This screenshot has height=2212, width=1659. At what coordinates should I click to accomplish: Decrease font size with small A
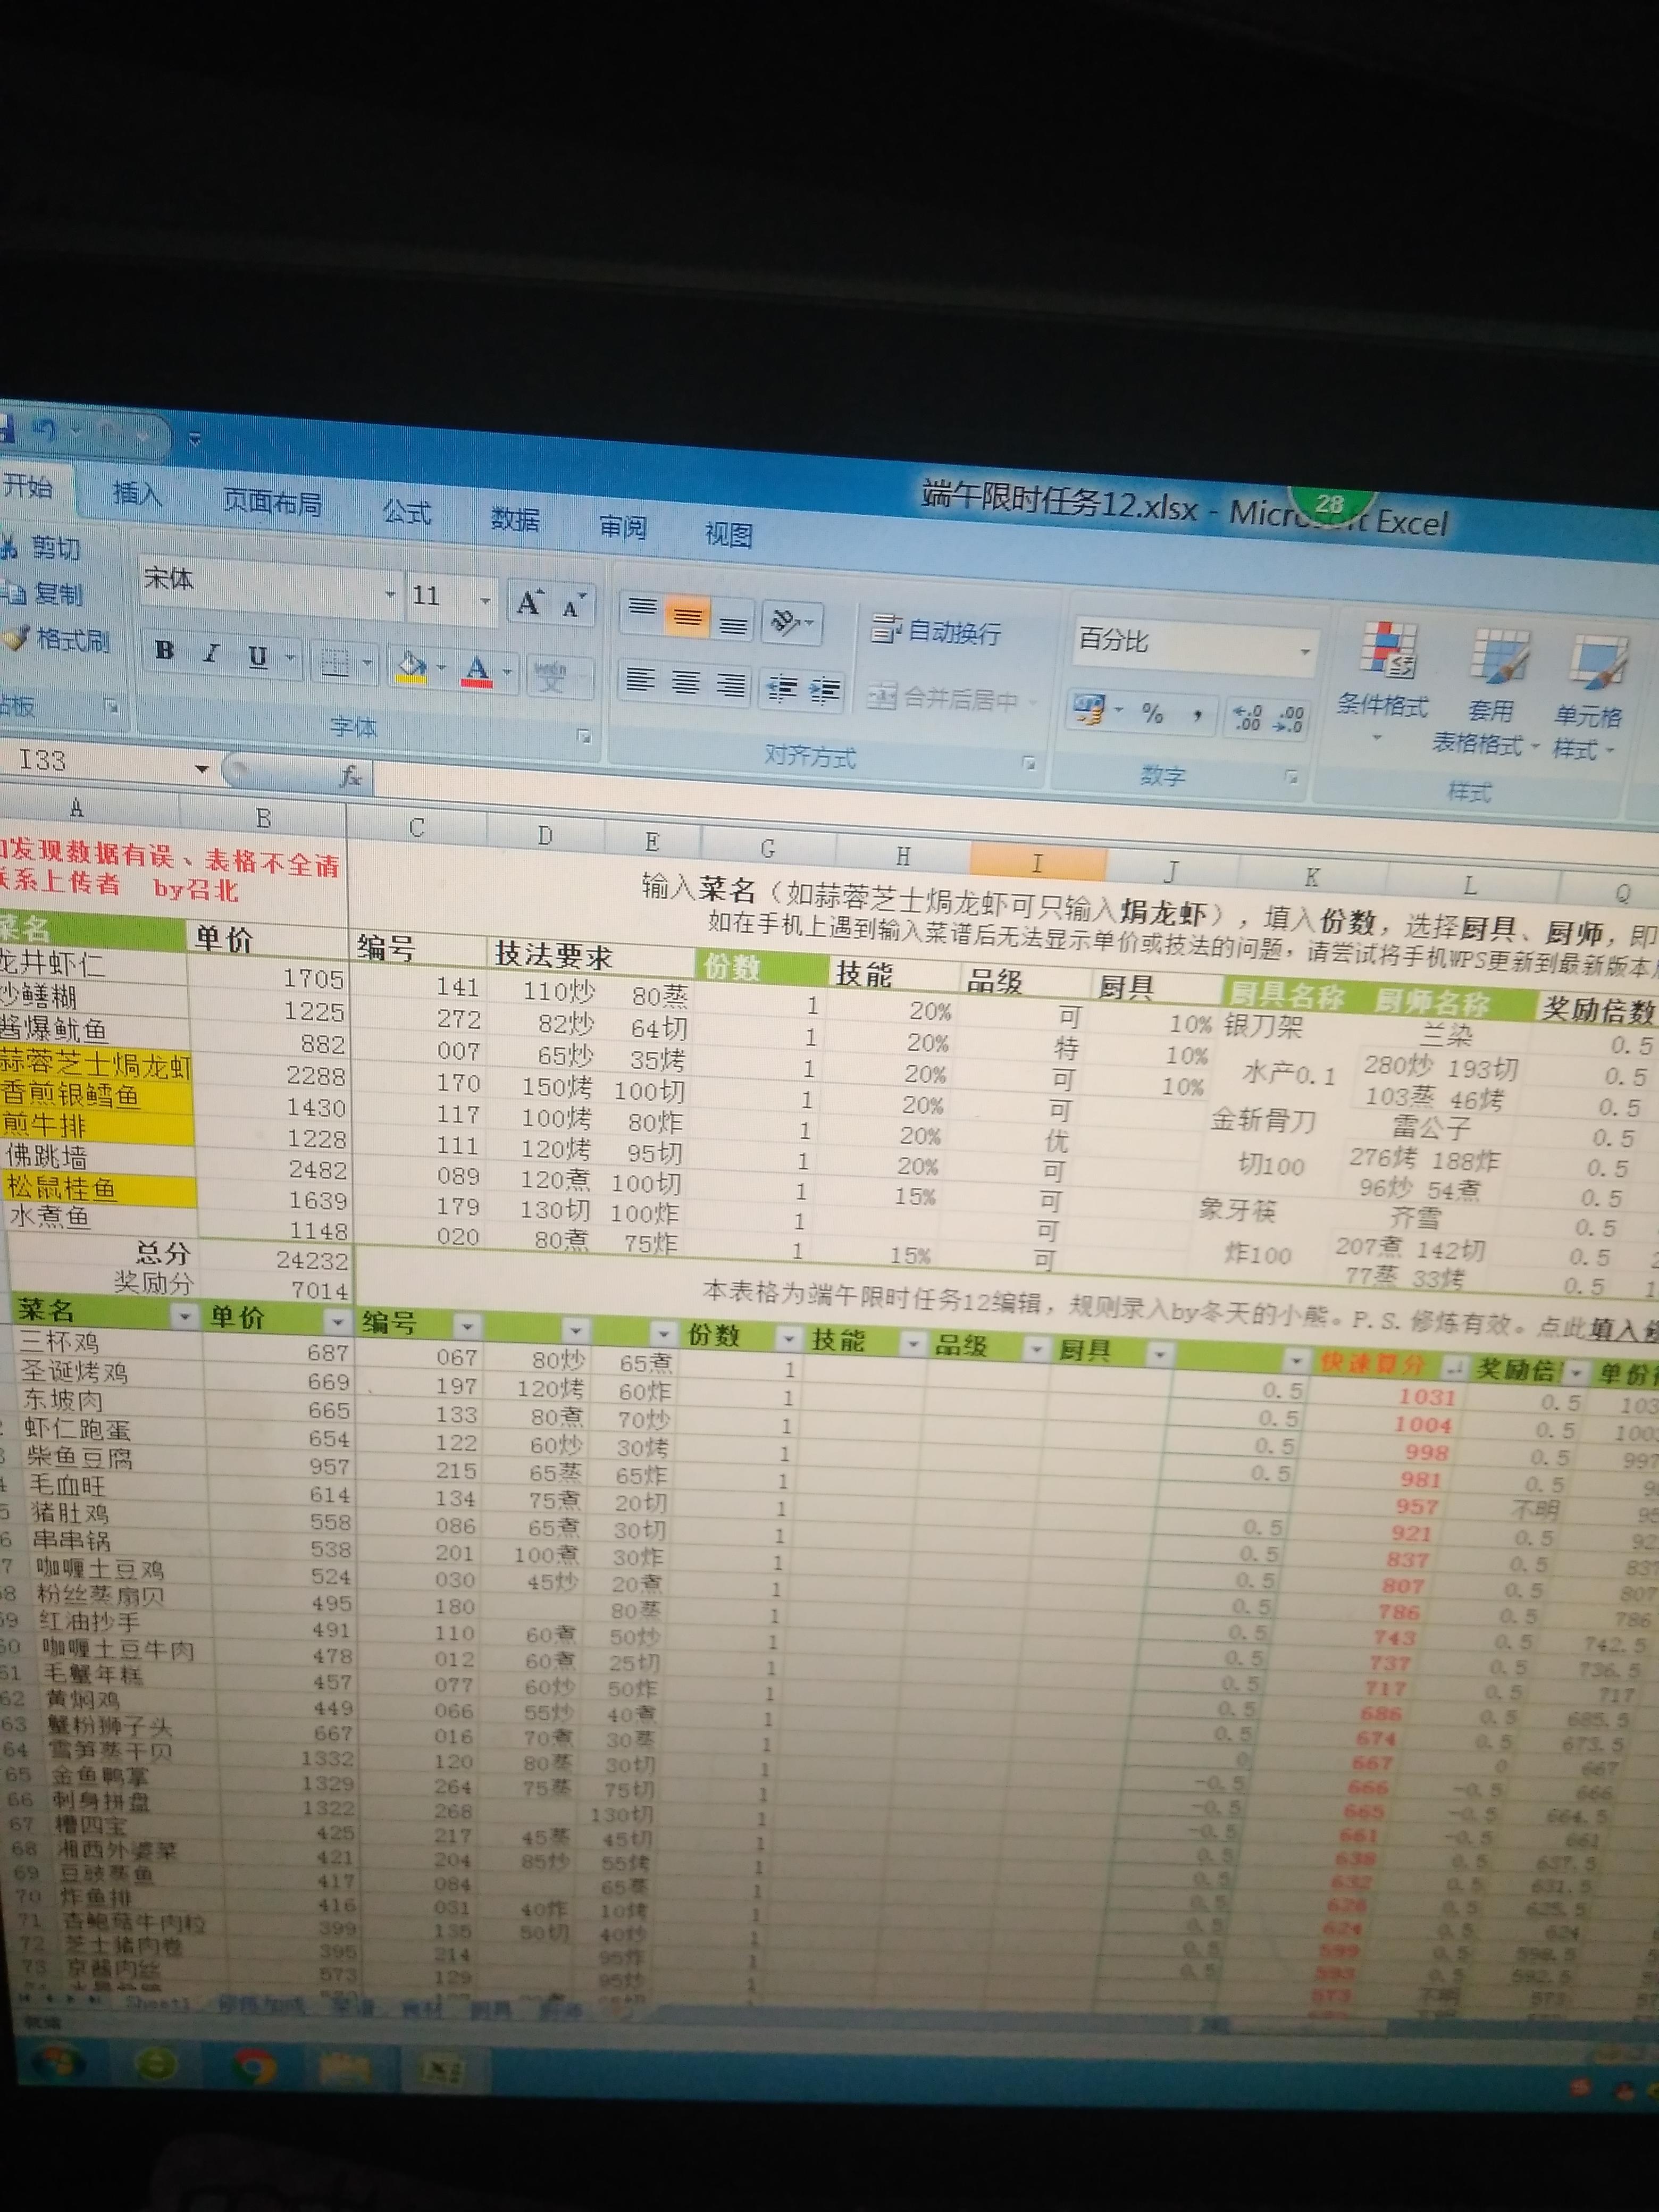[573, 605]
